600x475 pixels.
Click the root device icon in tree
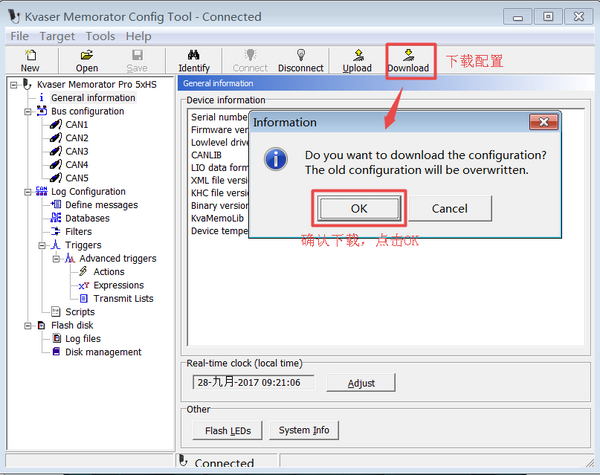coord(27,84)
